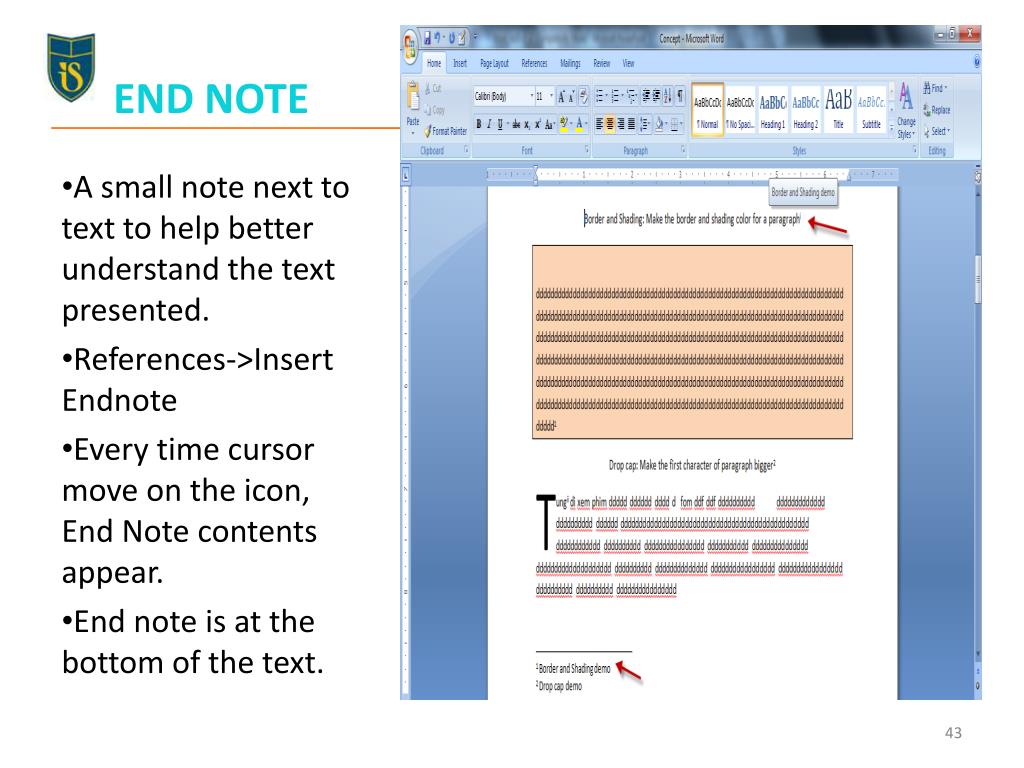Apply the No Spacing style

(x=741, y=109)
